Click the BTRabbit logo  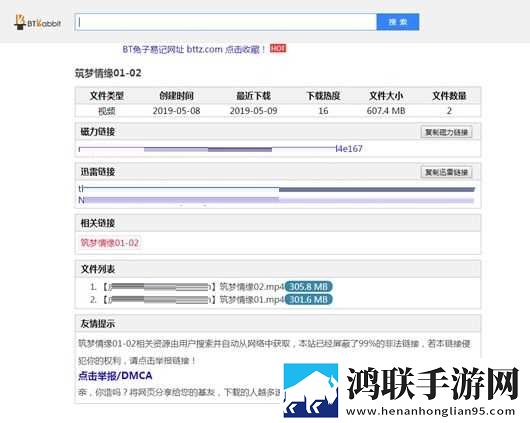(x=38, y=22)
